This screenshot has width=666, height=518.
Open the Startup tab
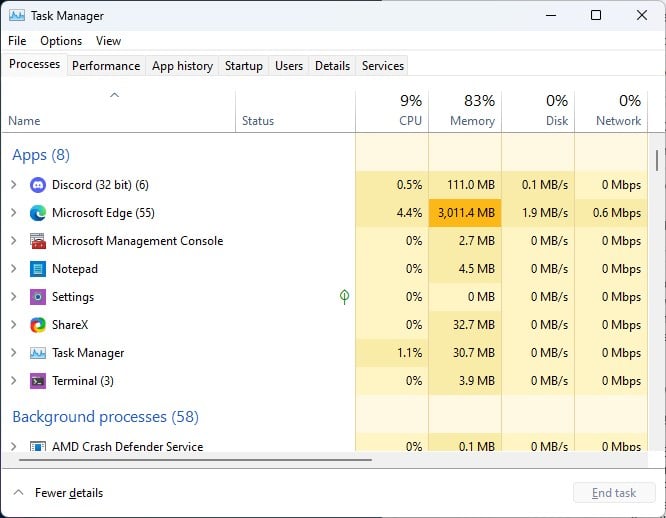(x=244, y=66)
